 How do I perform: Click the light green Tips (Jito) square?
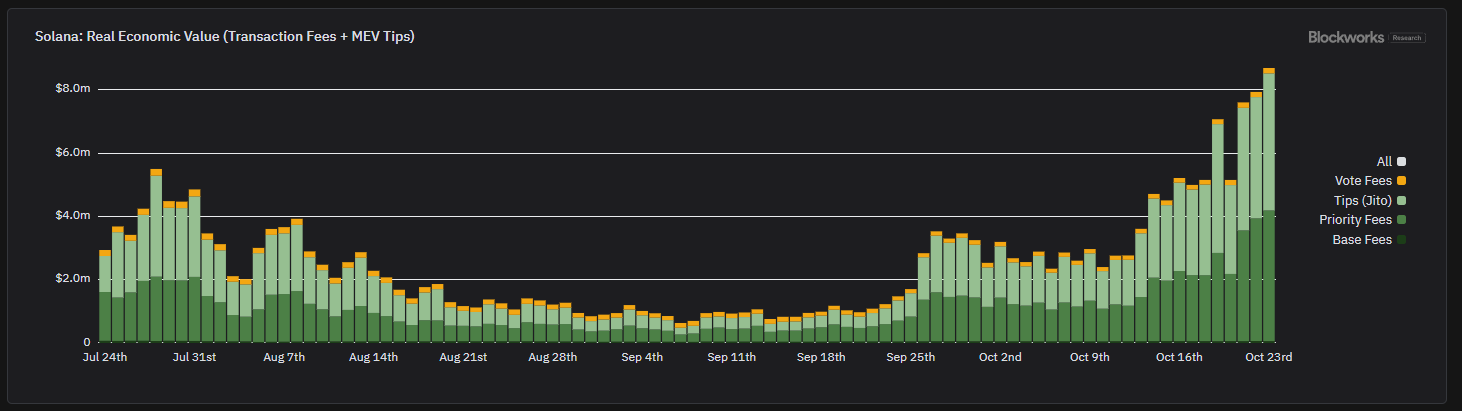coord(1402,201)
